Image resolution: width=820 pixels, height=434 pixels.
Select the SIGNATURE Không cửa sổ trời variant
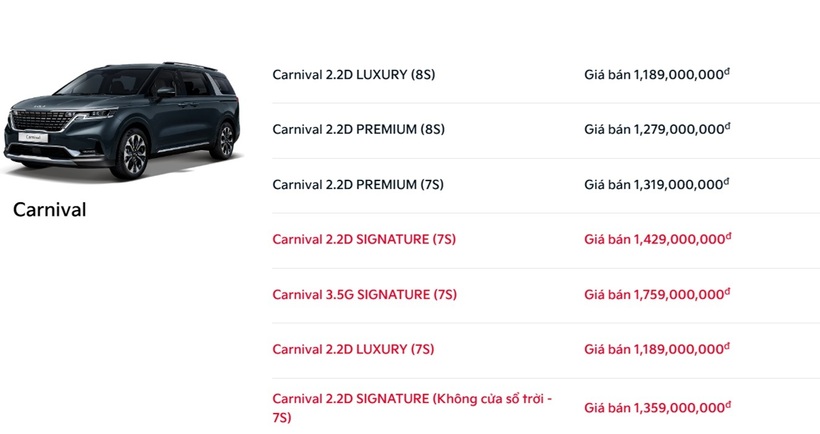point(412,408)
